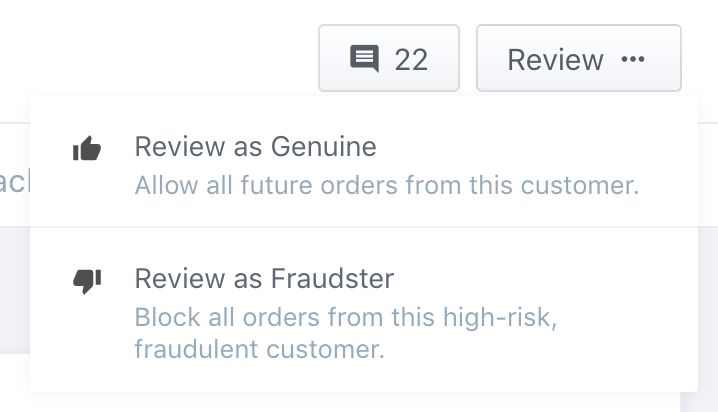Click "Allow all future orders from this customer" text

point(386,186)
